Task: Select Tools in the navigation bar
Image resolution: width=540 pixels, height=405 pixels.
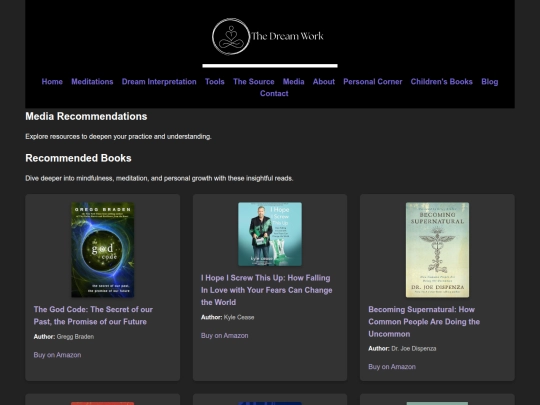Action: pos(215,82)
